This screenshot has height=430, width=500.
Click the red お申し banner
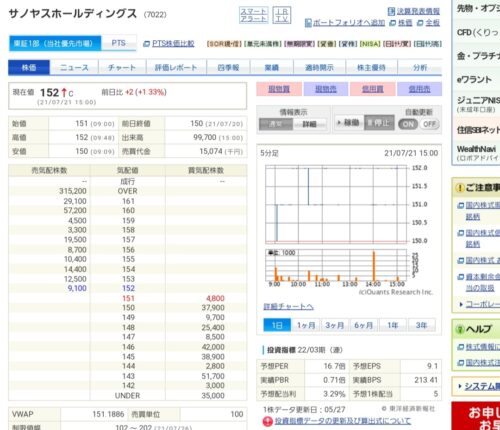(476, 416)
